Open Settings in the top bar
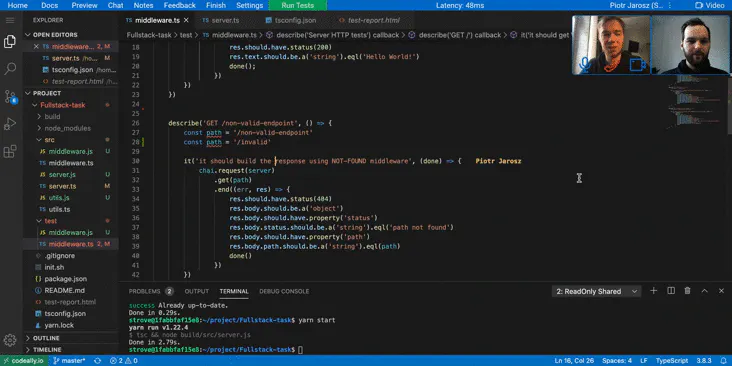The image size is (732, 366). [249, 6]
